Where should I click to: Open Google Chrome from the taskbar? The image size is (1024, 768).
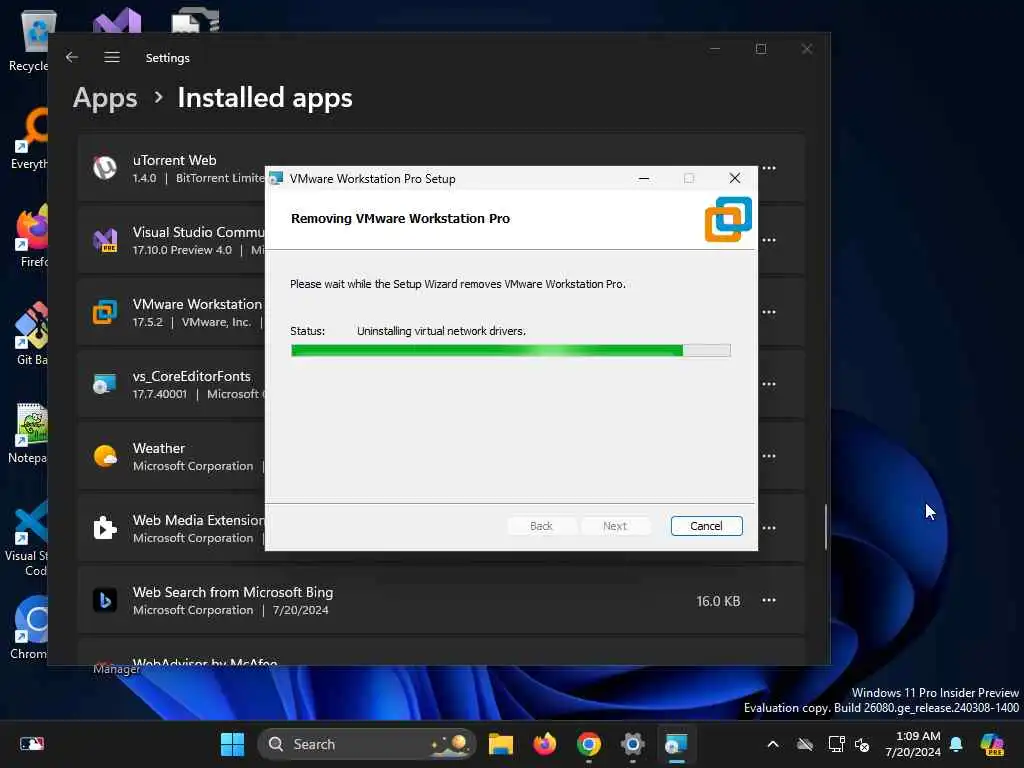[588, 744]
